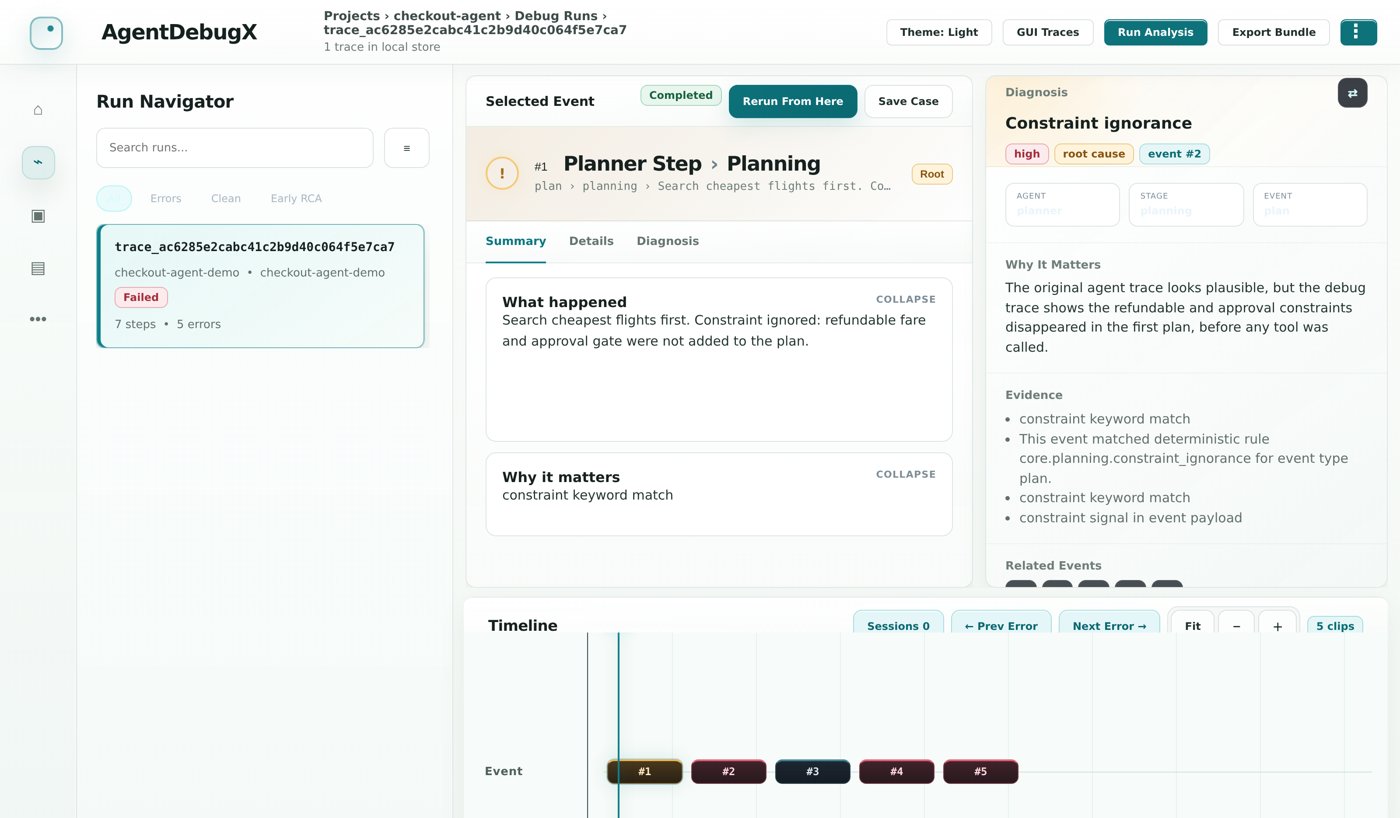Click the Next Error button
Viewport: 1400px width, 818px height.
tap(1109, 626)
